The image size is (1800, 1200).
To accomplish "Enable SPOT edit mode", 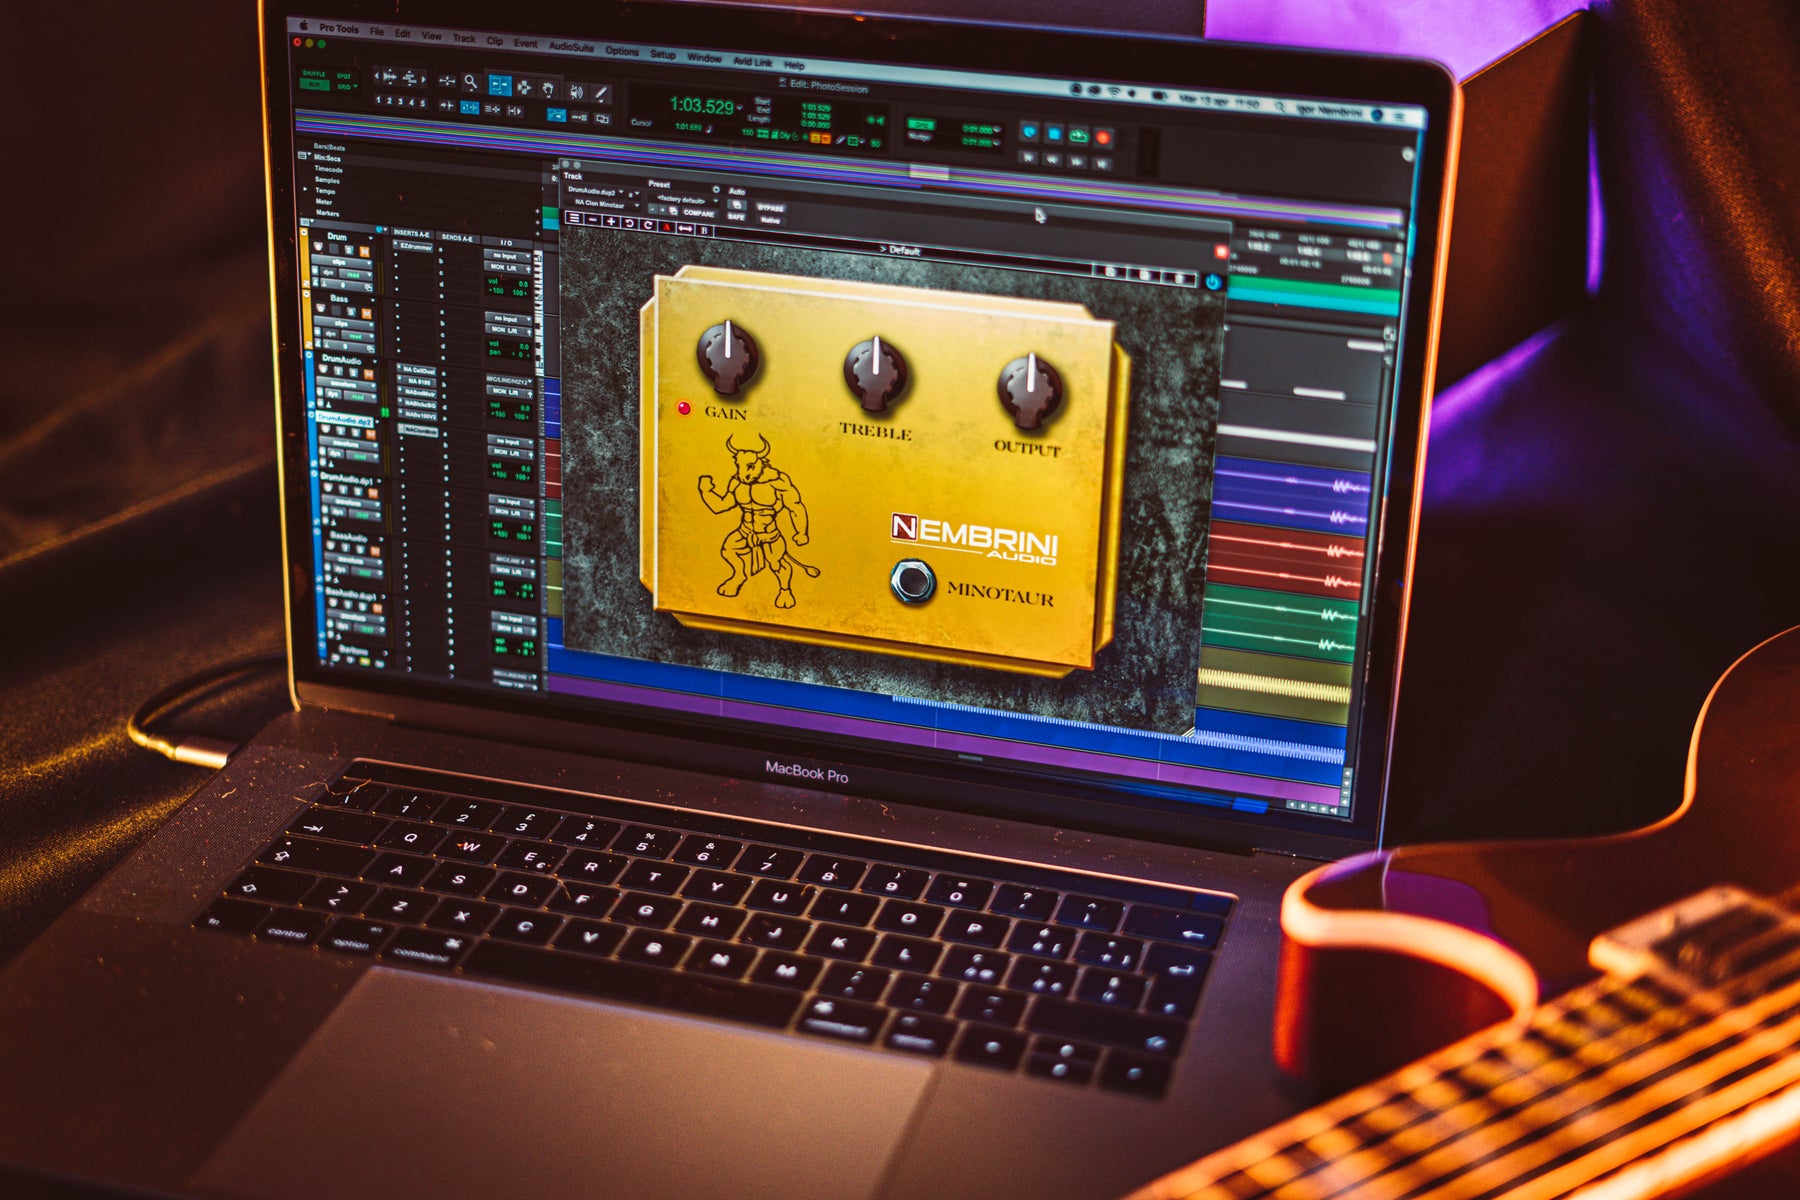I will pyautogui.click(x=344, y=76).
